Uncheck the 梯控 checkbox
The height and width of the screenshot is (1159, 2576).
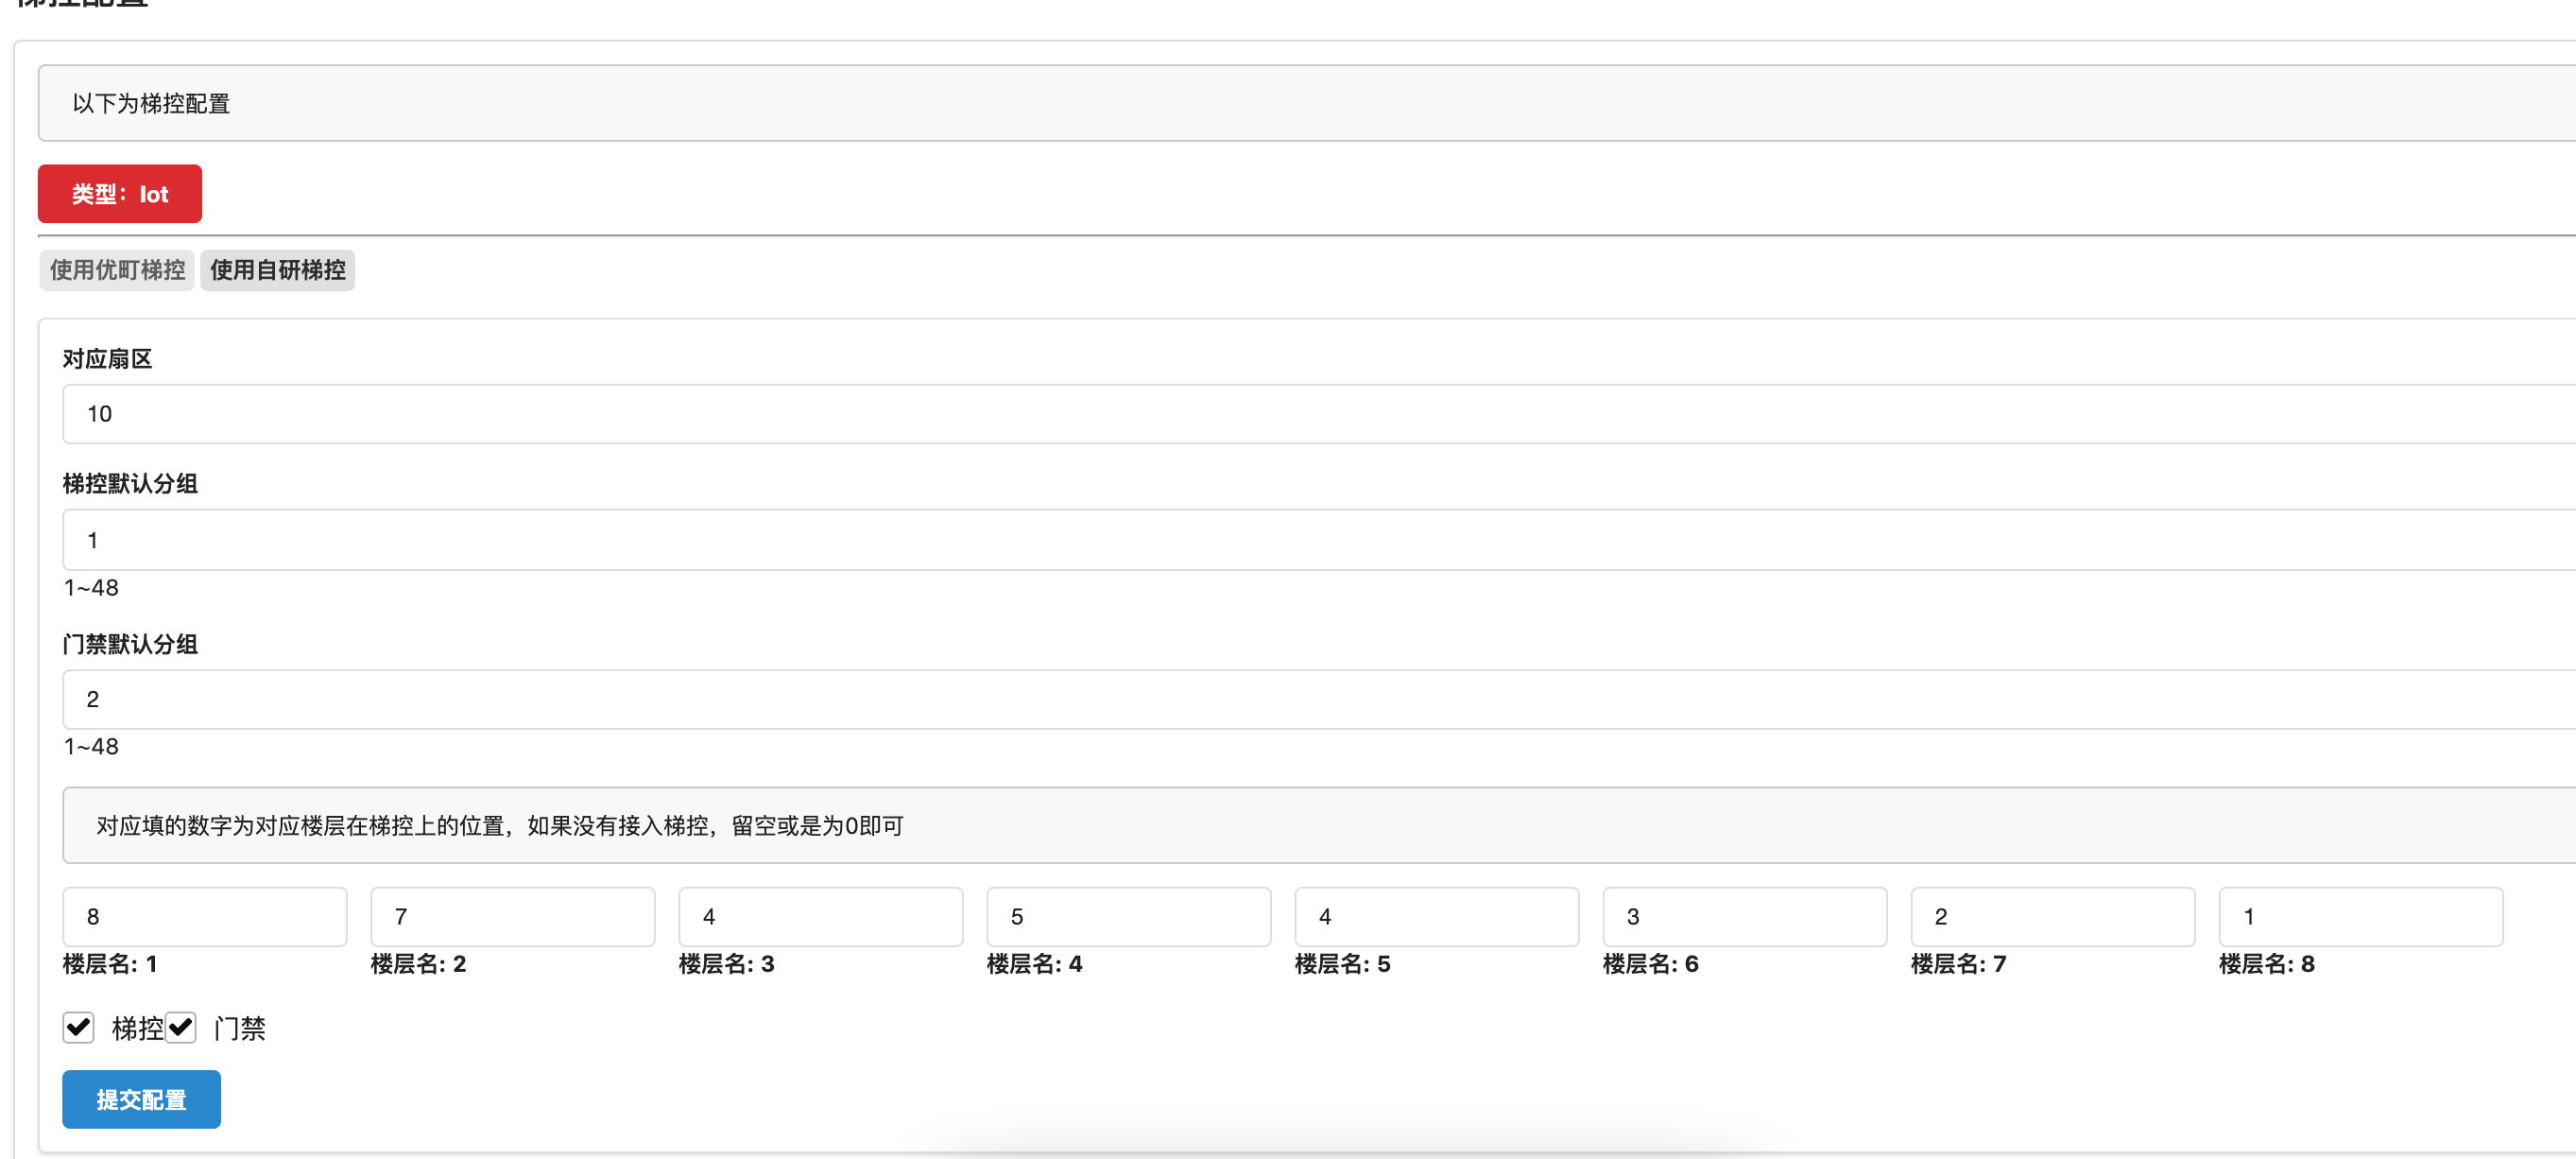[x=78, y=1027]
